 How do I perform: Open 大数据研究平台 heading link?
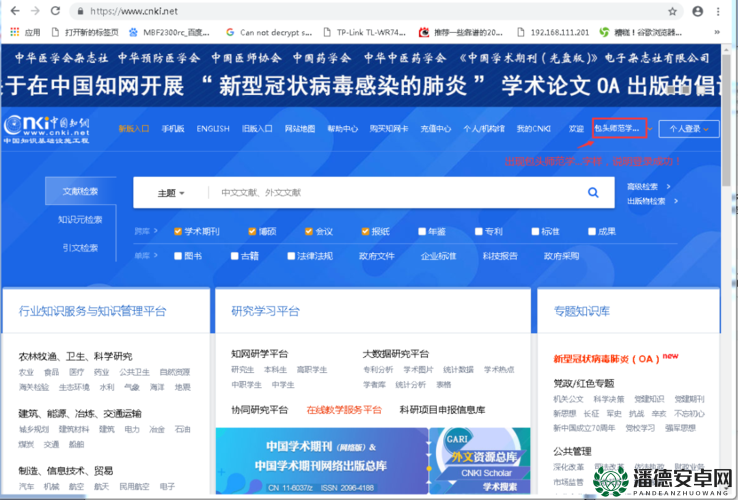(x=396, y=354)
